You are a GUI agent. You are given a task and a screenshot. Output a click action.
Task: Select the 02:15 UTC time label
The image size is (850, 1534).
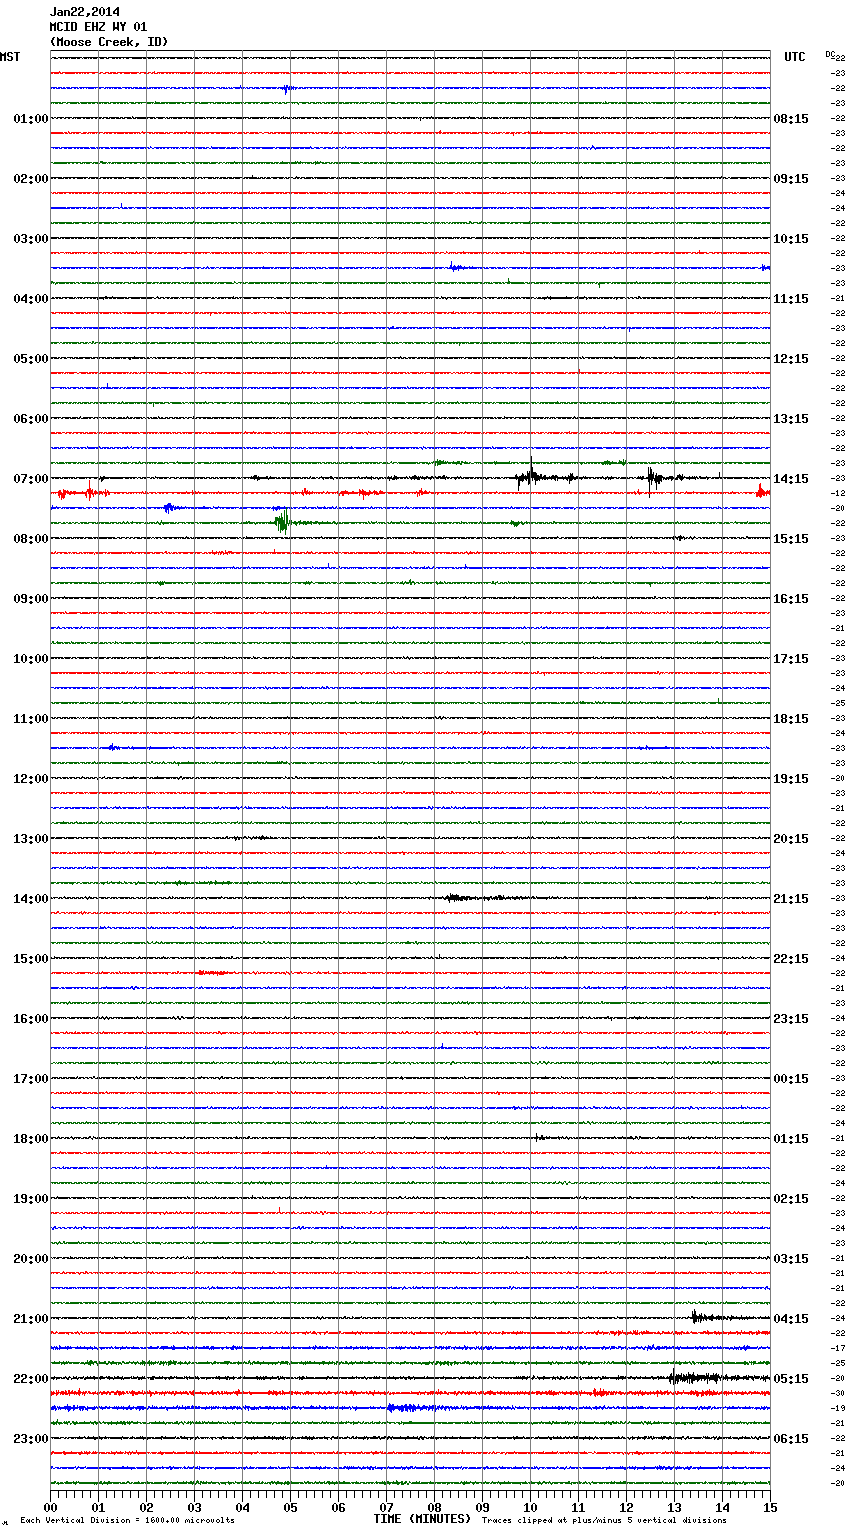(791, 1199)
